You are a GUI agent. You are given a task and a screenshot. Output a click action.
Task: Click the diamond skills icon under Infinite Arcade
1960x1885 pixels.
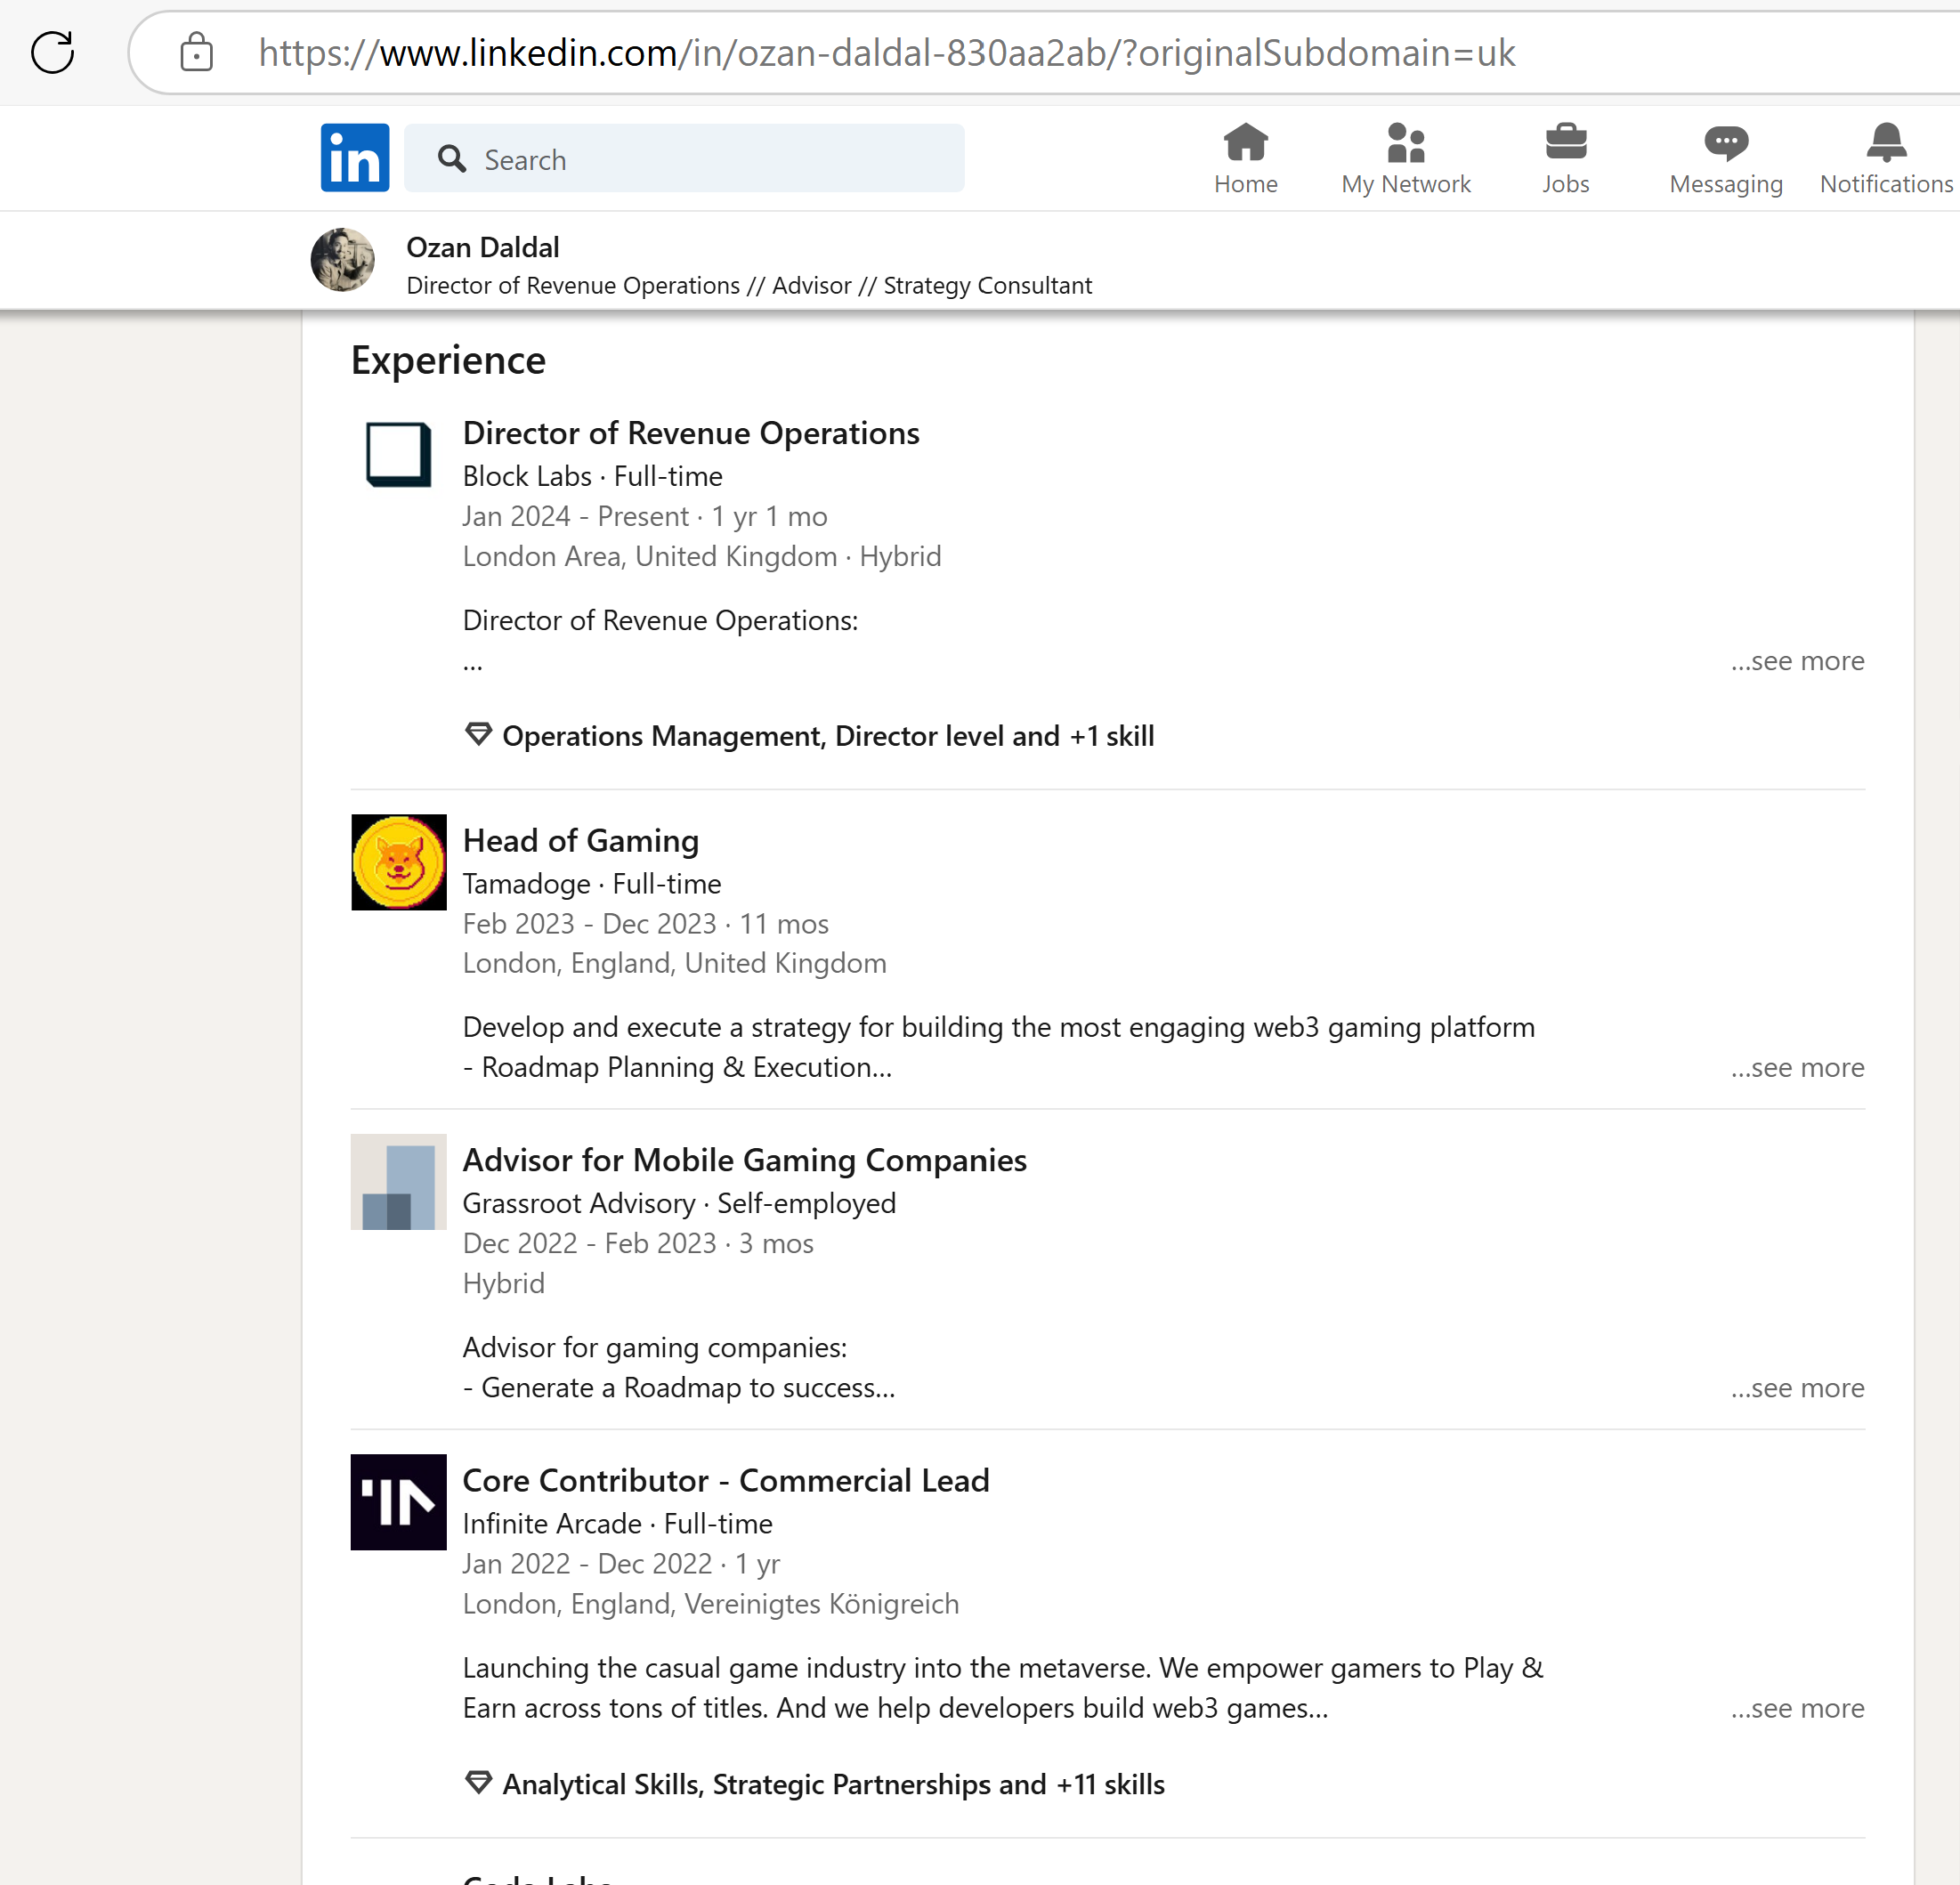pyautogui.click(x=479, y=1783)
